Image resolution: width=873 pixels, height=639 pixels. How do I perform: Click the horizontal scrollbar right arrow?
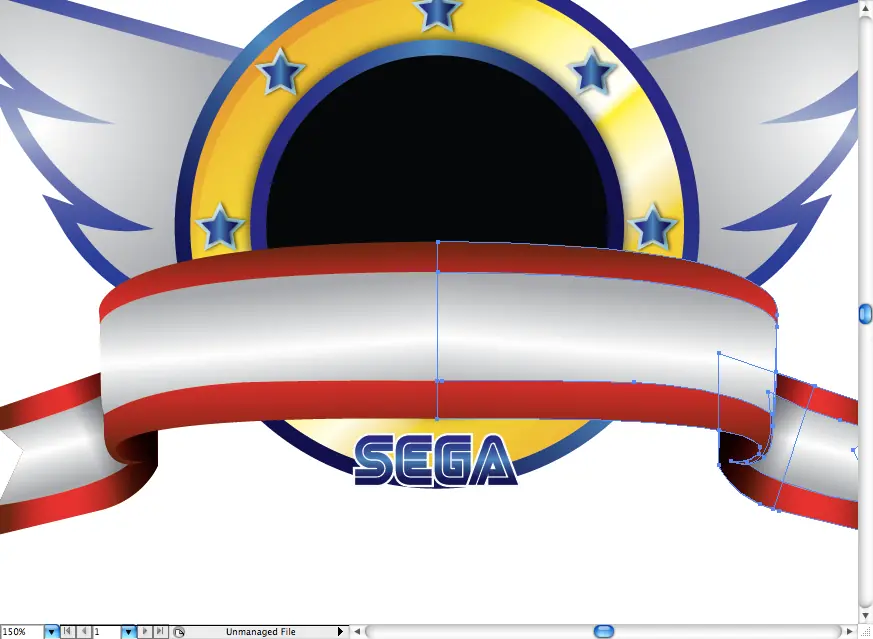[x=850, y=632]
